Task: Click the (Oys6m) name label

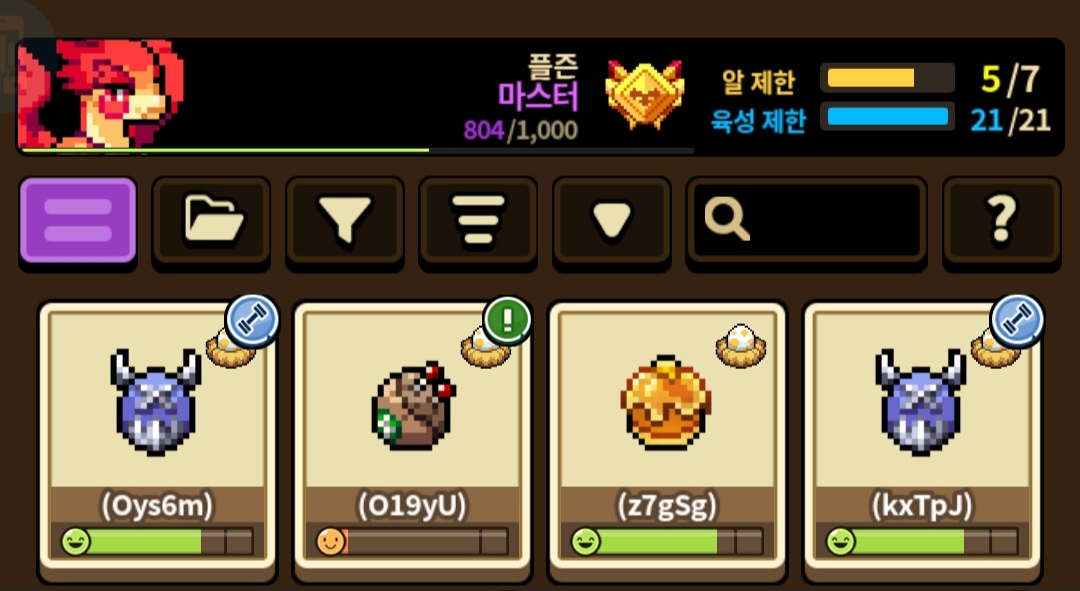Action: pyautogui.click(x=157, y=506)
